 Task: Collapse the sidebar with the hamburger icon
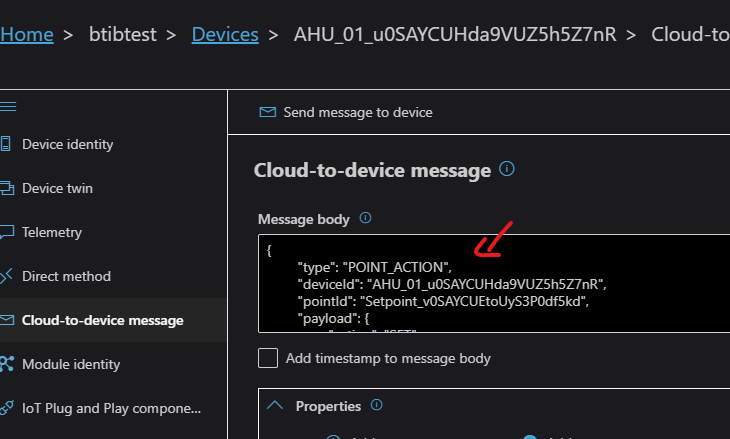pyautogui.click(x=7, y=106)
